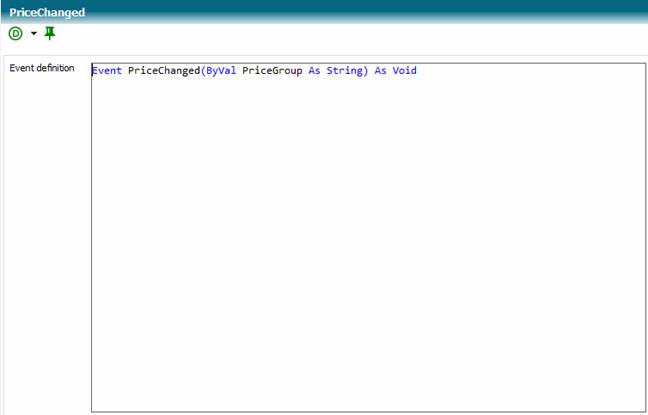Click the 'ByVal' keyword in the code
Screen dimensions: 648x415
(x=221, y=71)
